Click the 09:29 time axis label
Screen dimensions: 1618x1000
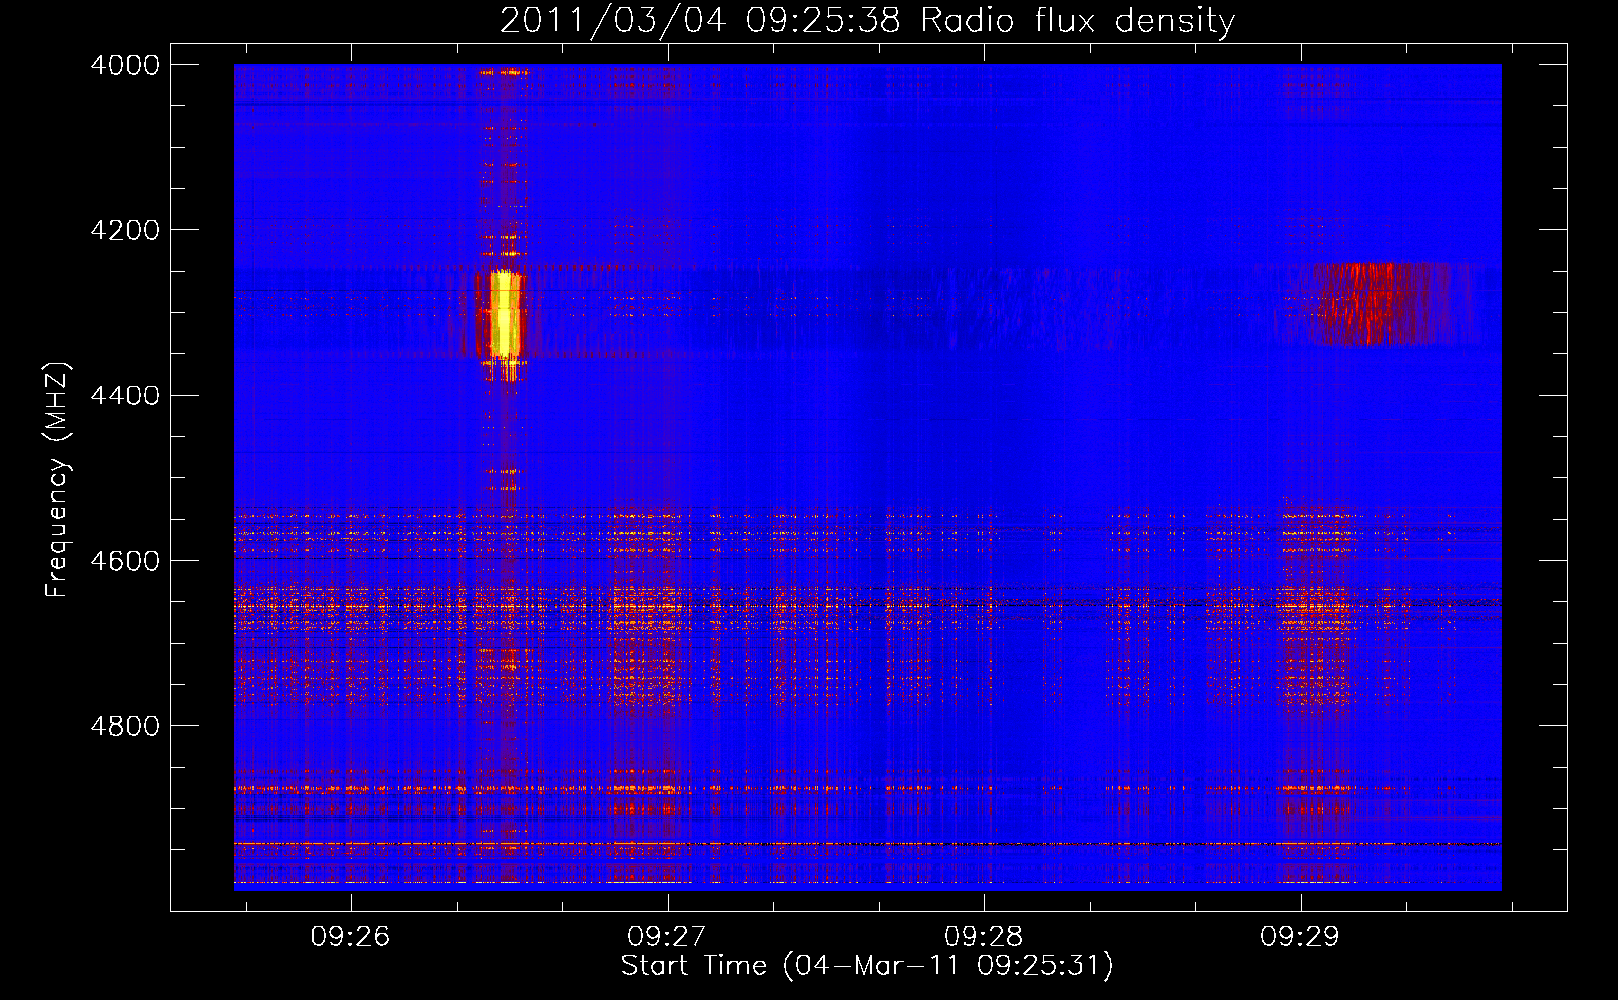1300,937
